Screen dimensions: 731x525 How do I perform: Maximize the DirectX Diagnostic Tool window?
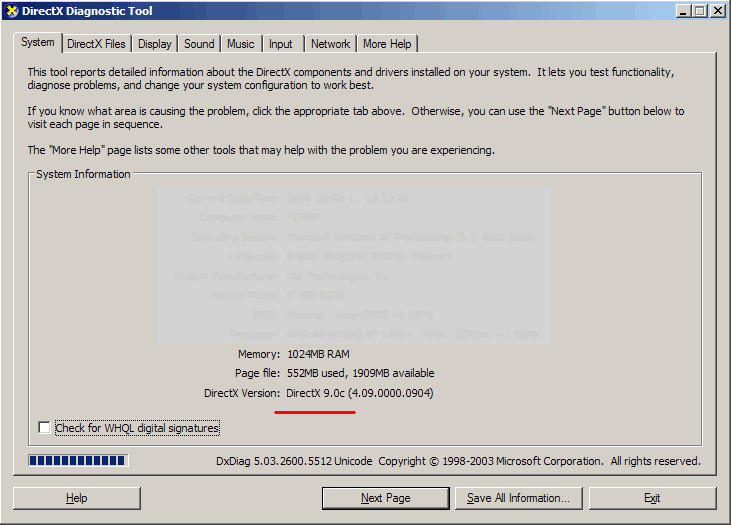point(700,11)
